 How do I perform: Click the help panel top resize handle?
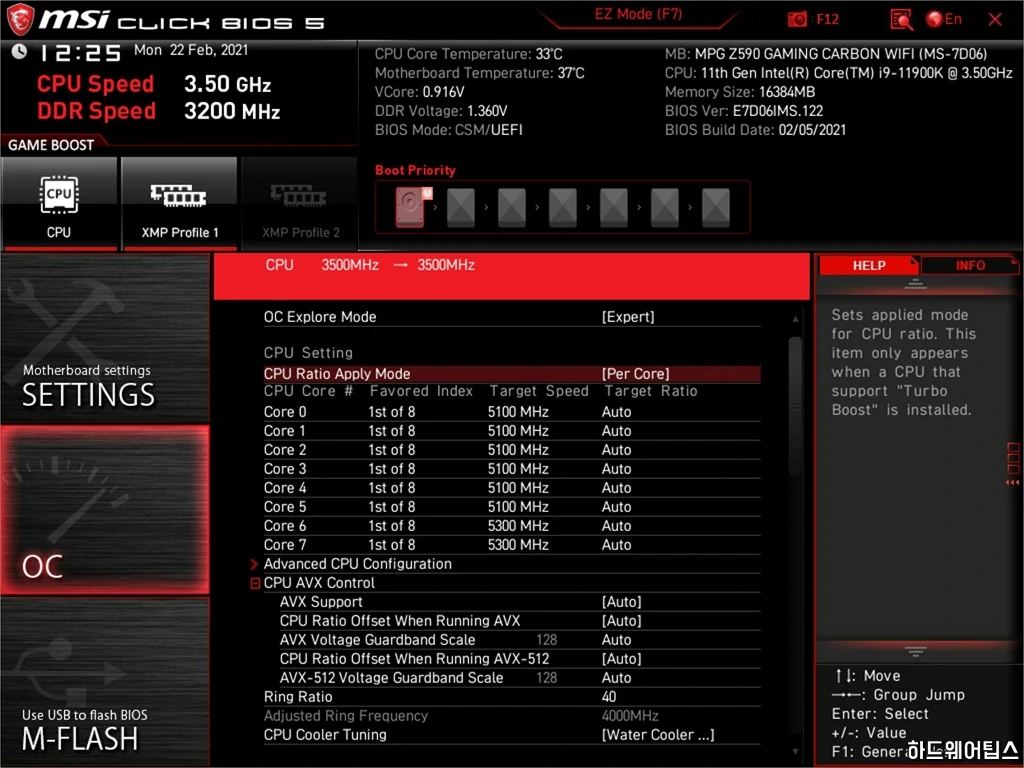[916, 284]
